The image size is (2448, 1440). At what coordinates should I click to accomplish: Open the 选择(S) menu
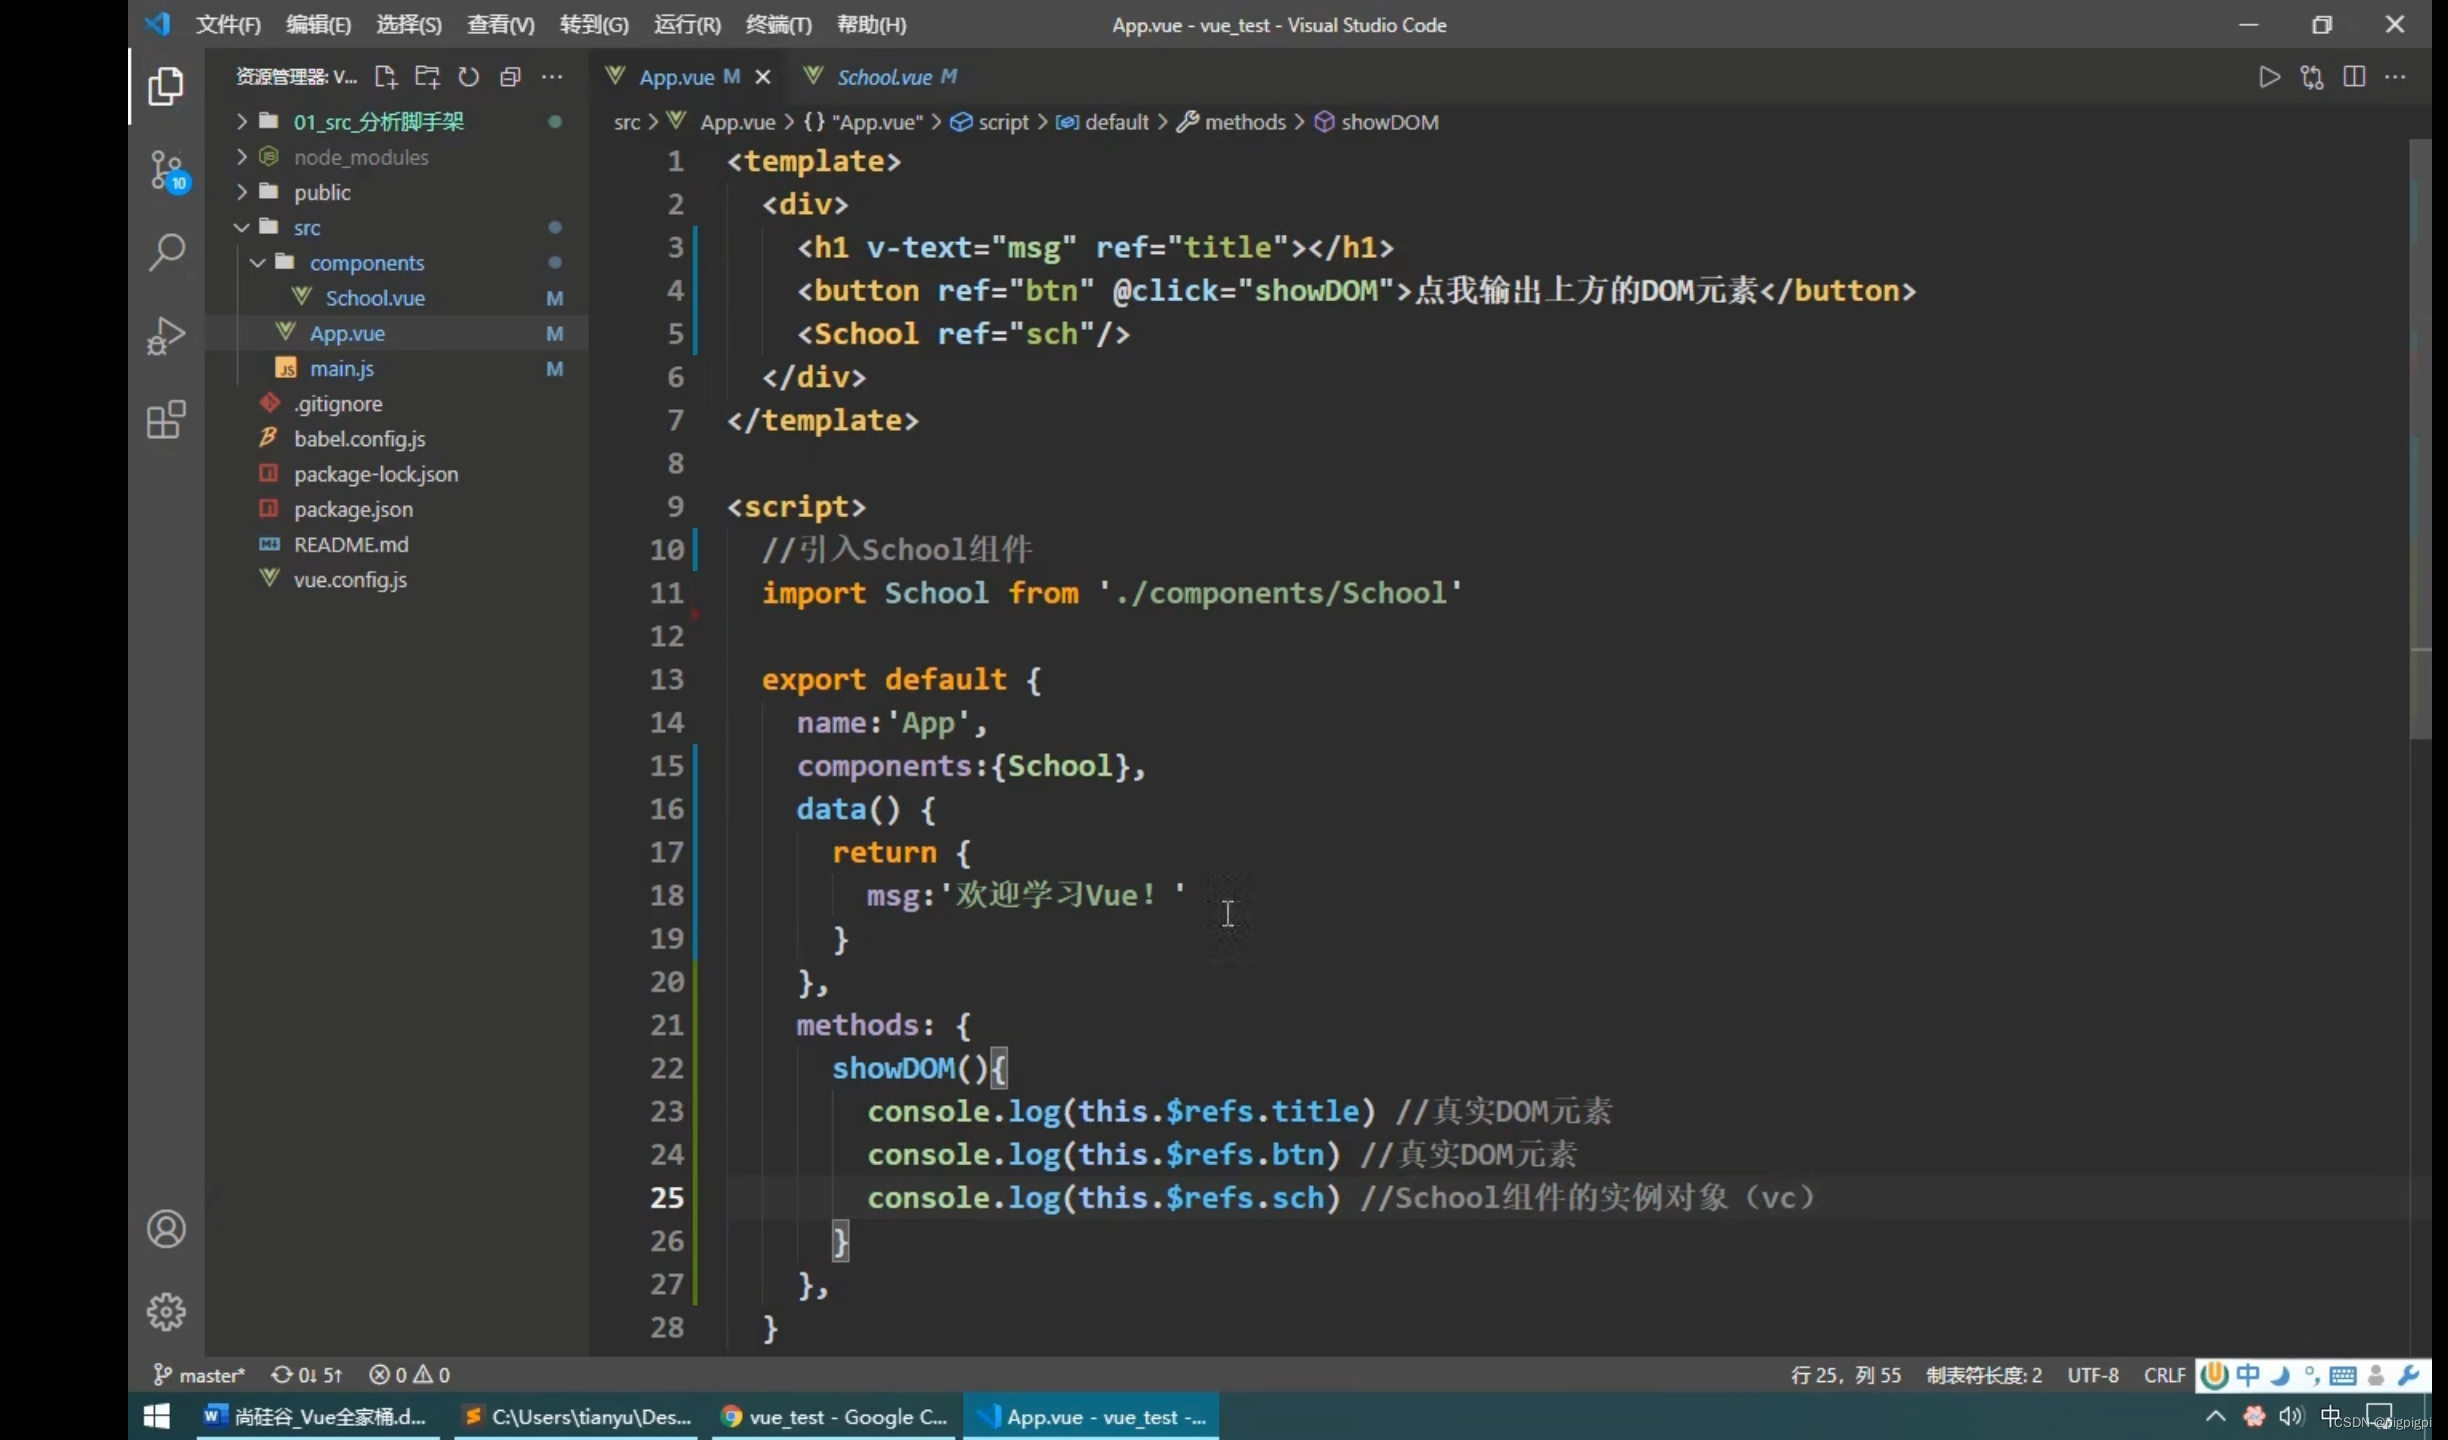point(408,24)
